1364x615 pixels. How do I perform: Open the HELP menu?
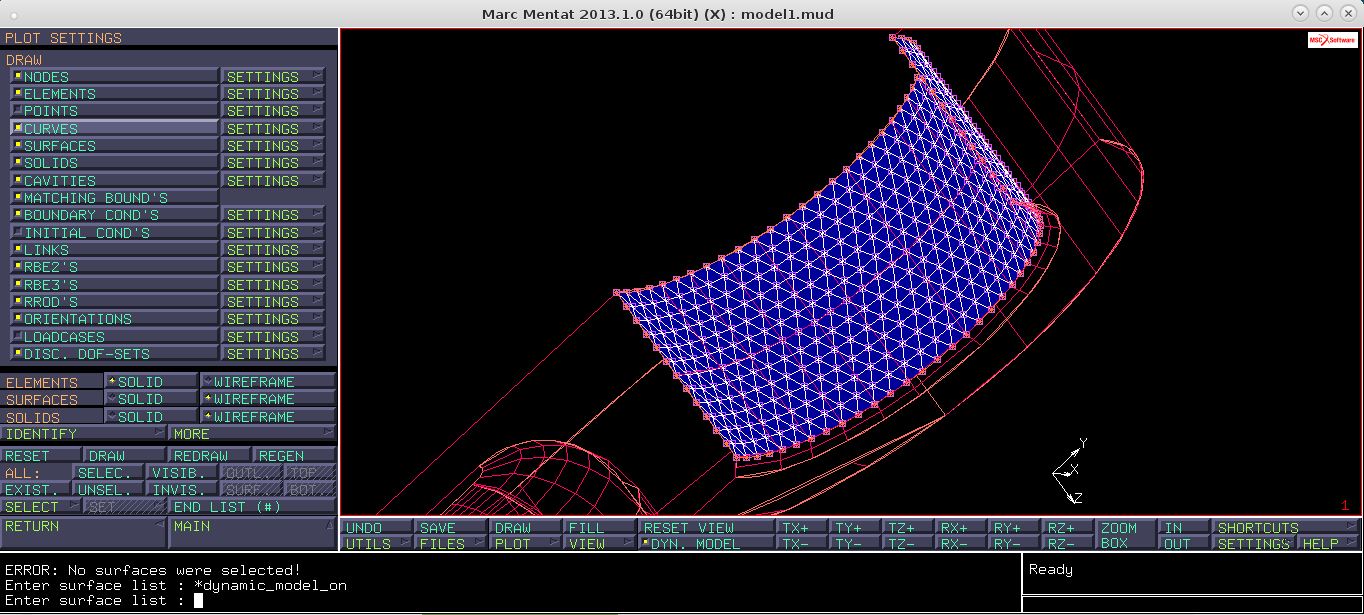(x=1328, y=544)
